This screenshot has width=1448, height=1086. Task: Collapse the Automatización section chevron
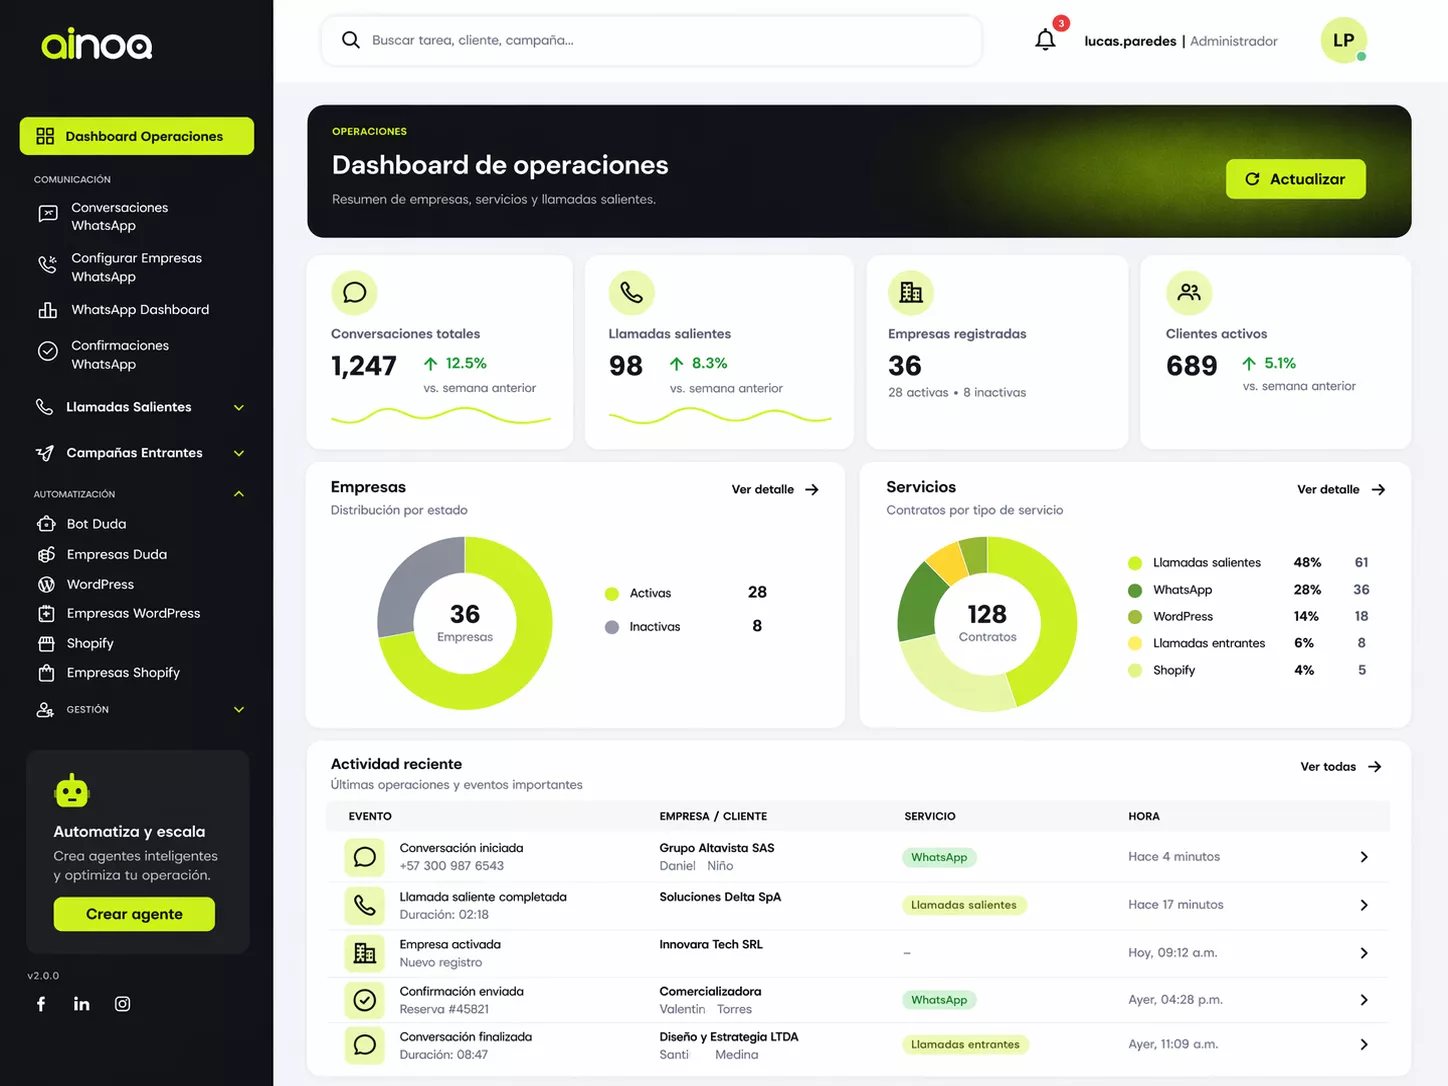tap(239, 494)
